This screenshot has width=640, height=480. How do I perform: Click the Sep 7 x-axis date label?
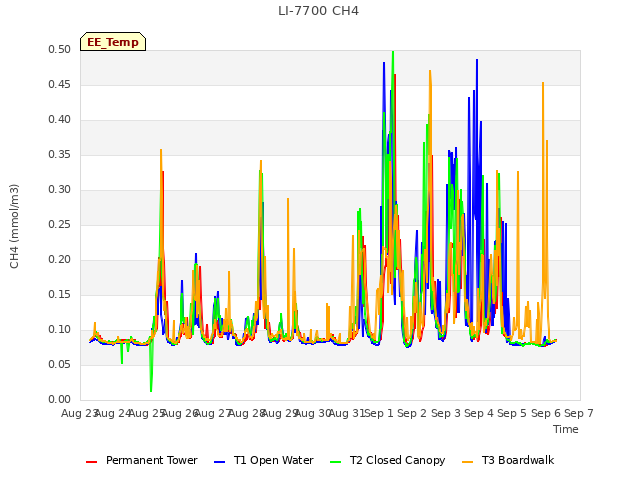(579, 413)
